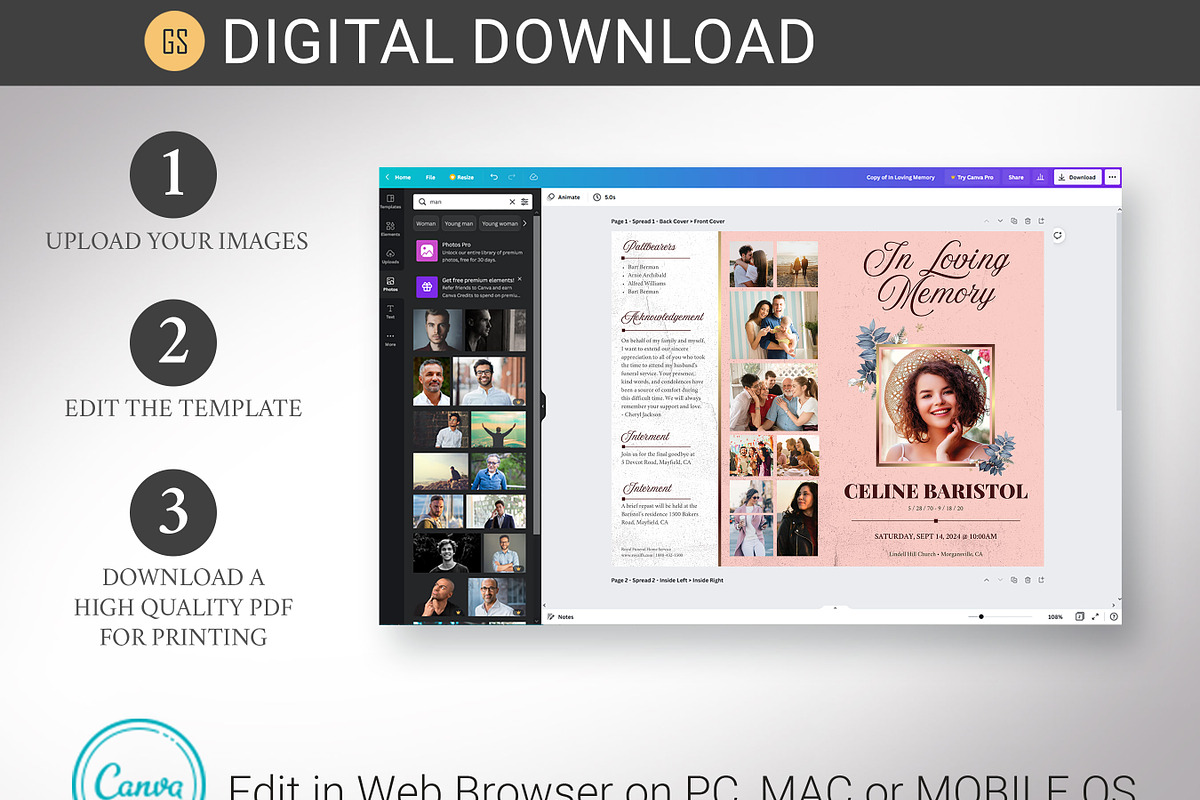Duplicate Page 1 using the copy icon
This screenshot has width=1200, height=800.
point(1014,221)
